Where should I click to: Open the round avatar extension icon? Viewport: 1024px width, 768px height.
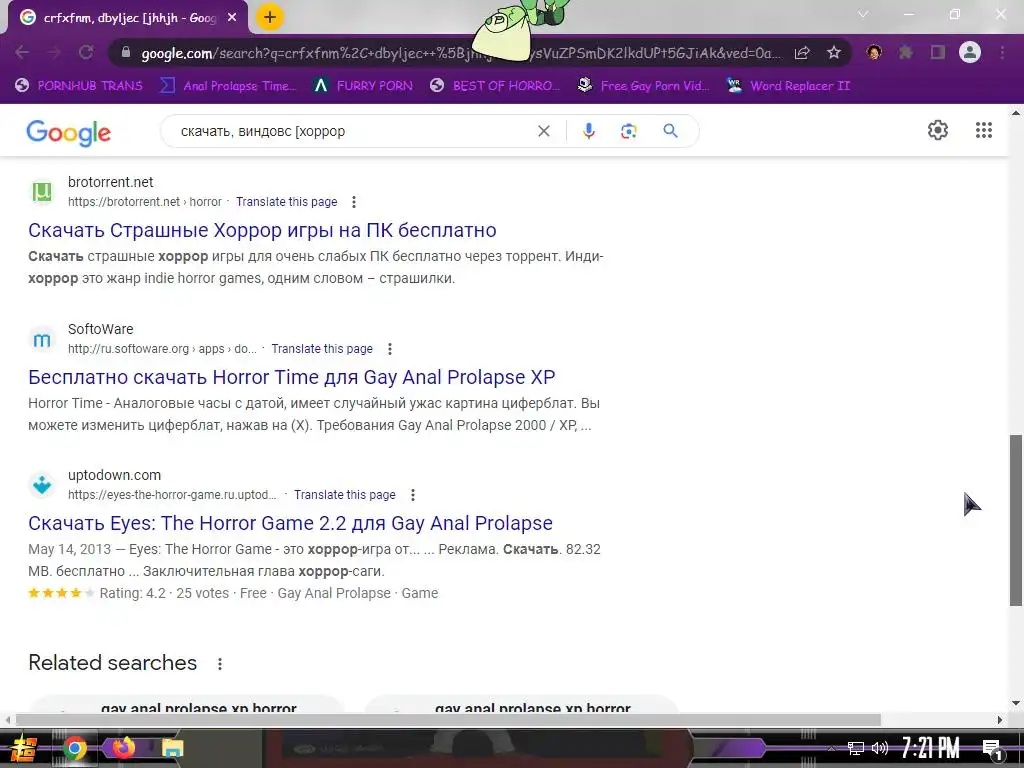(x=874, y=52)
